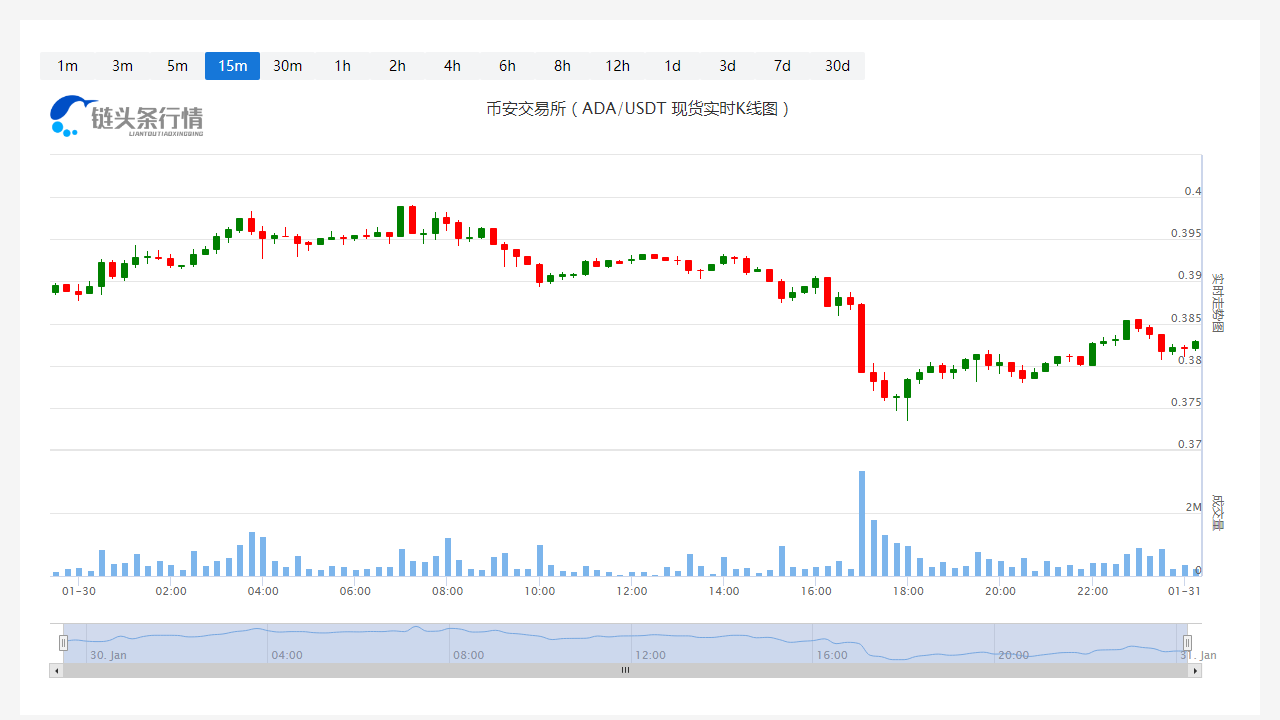Choose the 8h interval tab
This screenshot has height=720, width=1280.
[x=562, y=66]
